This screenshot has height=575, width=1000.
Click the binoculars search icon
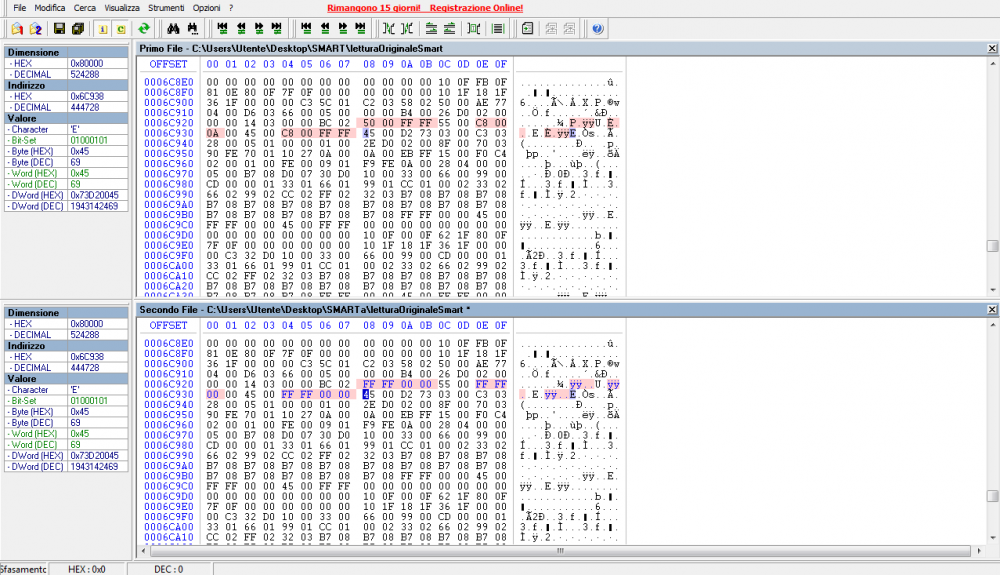point(172,28)
